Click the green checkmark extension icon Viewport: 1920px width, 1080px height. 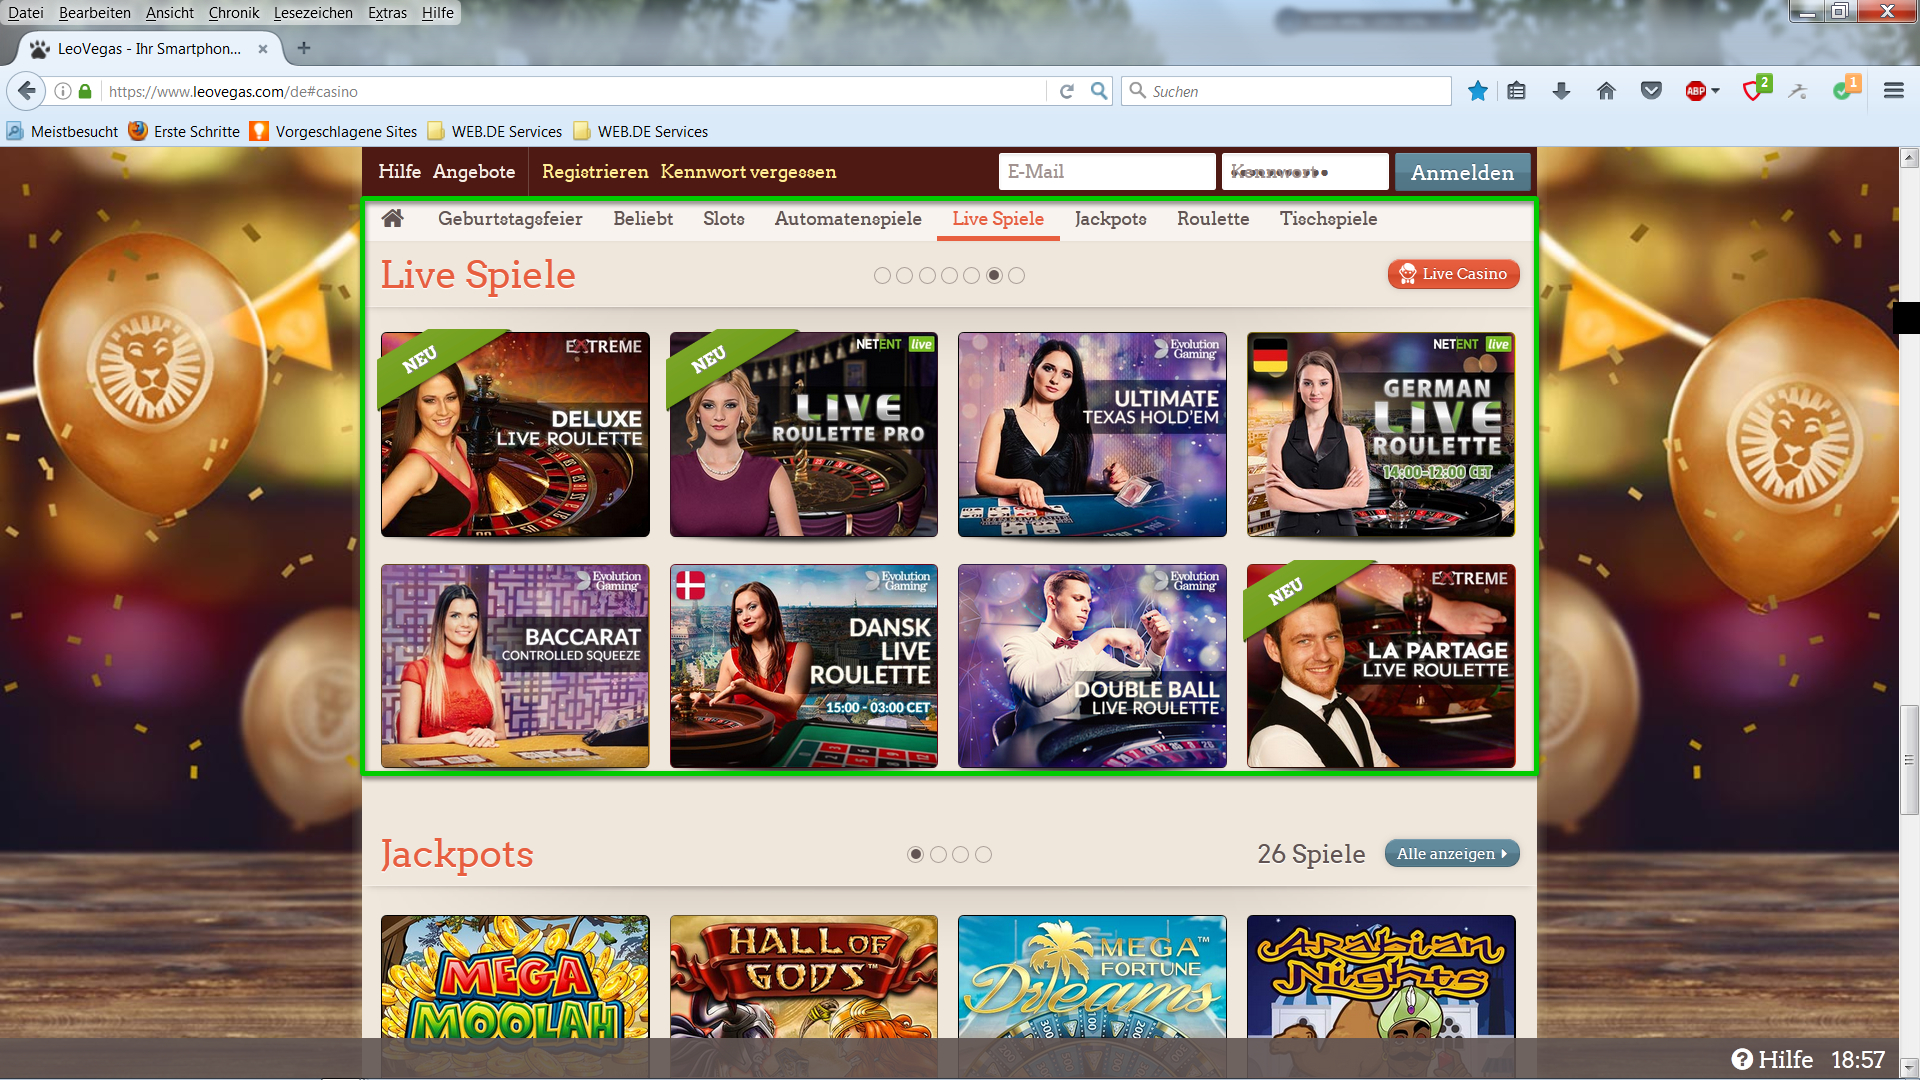point(1842,91)
